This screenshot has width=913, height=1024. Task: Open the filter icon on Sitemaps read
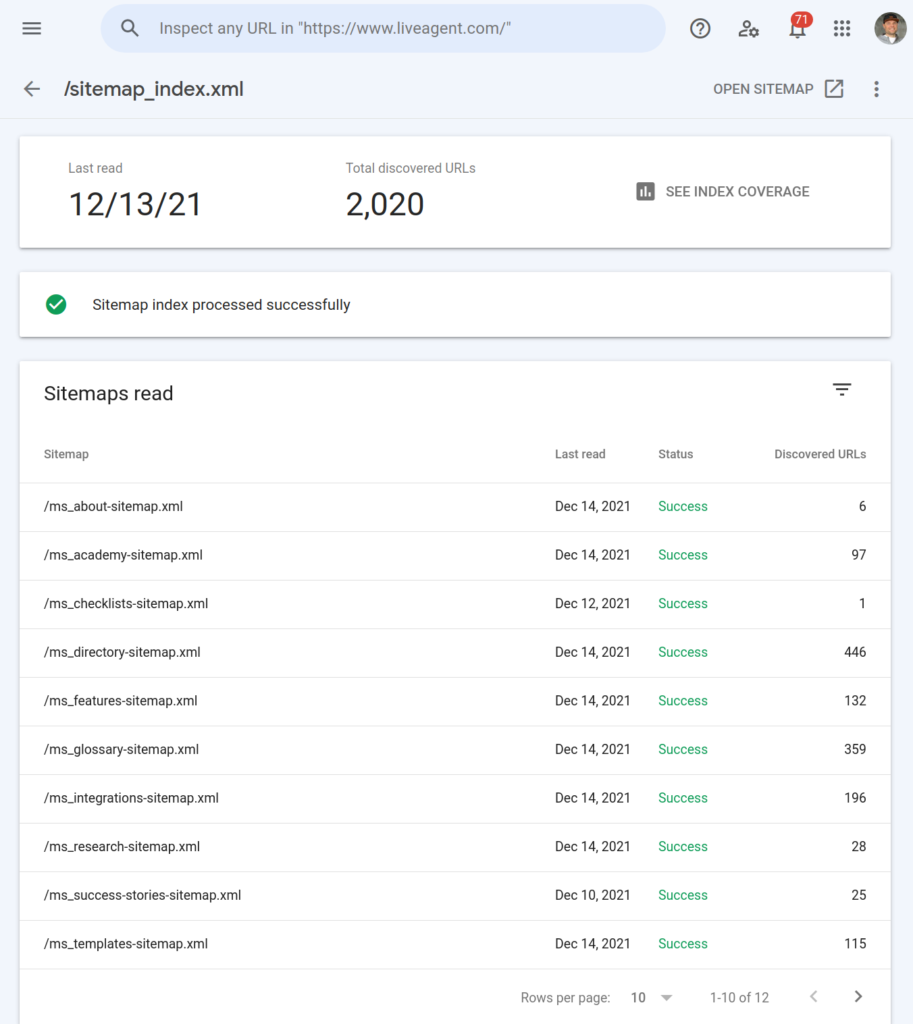pos(841,389)
